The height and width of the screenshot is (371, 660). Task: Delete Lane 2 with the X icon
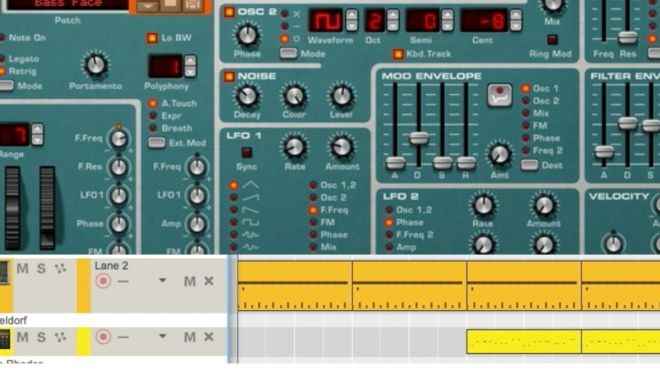209,281
